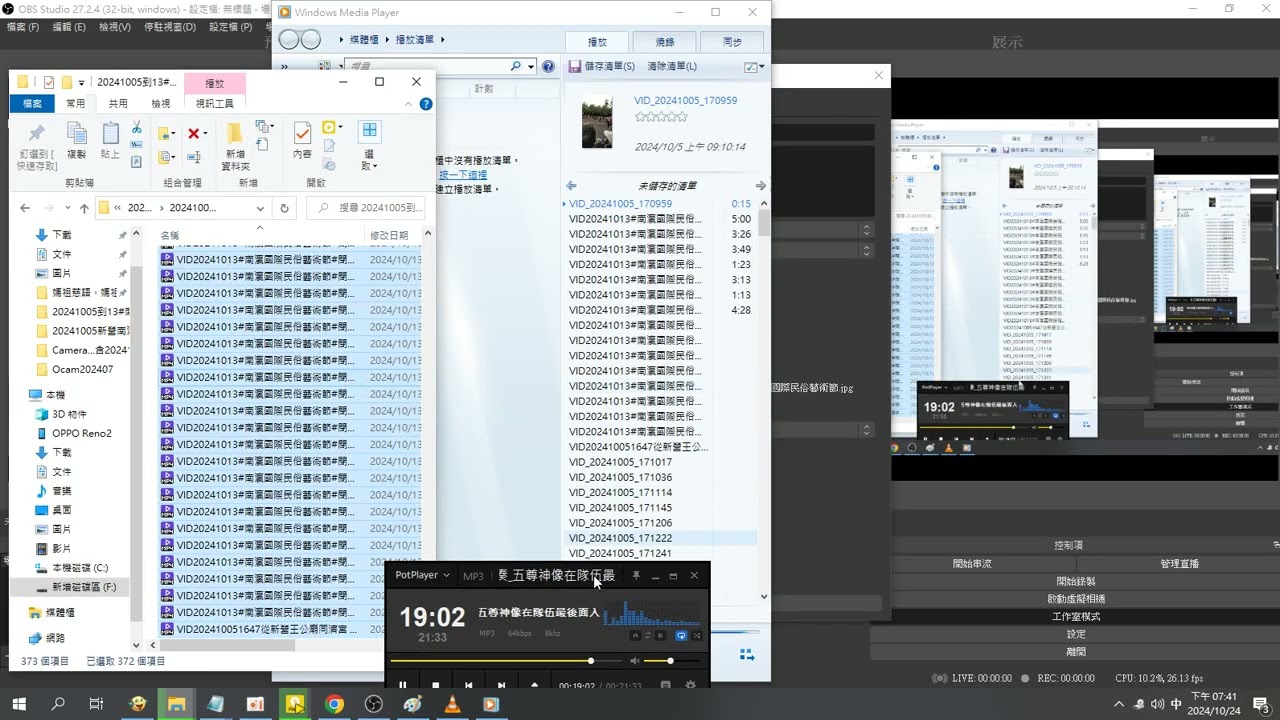The width and height of the screenshot is (1280, 720).
Task: Open the Explorer recent locations dropdown arrow
Action: pos(66,208)
